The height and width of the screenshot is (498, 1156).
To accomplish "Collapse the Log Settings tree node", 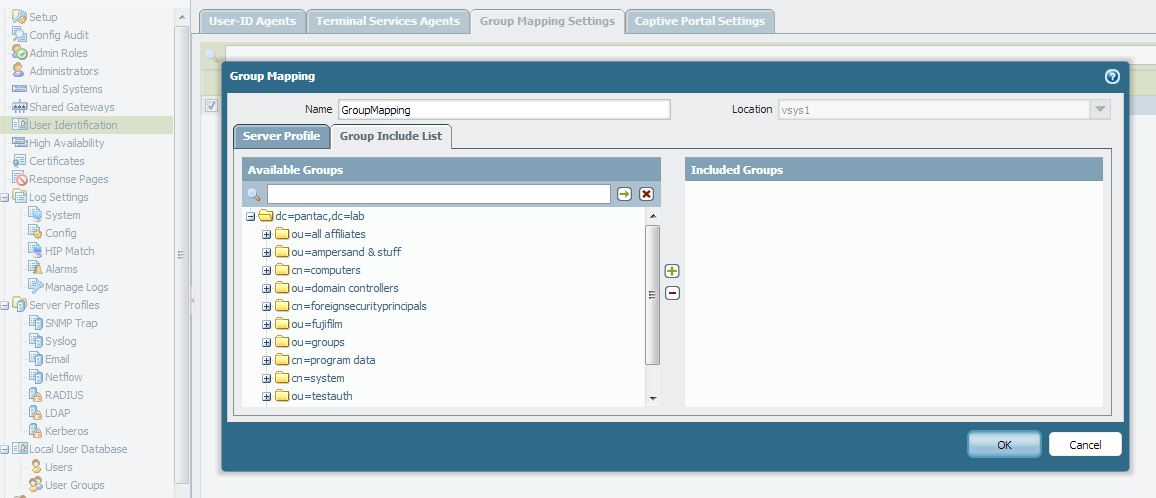I will pyautogui.click(x=5, y=197).
